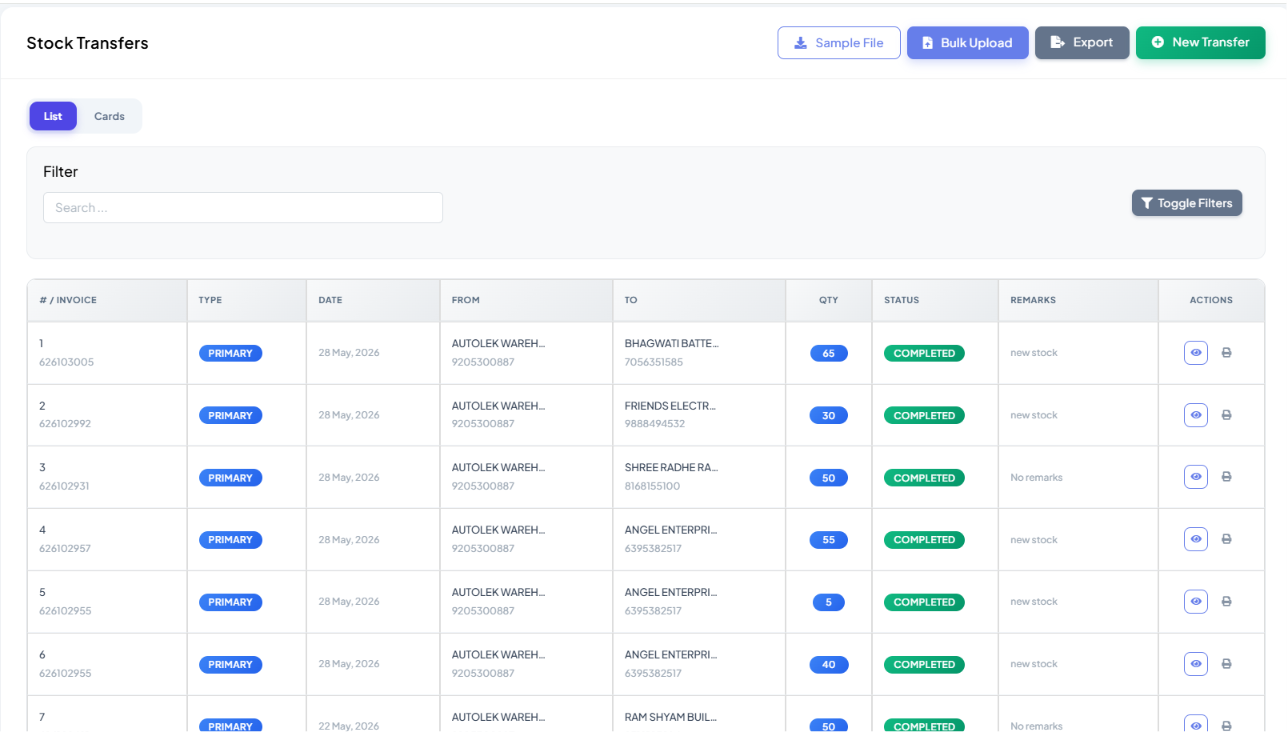Click quantity badge 5 in row 5

(x=828, y=602)
